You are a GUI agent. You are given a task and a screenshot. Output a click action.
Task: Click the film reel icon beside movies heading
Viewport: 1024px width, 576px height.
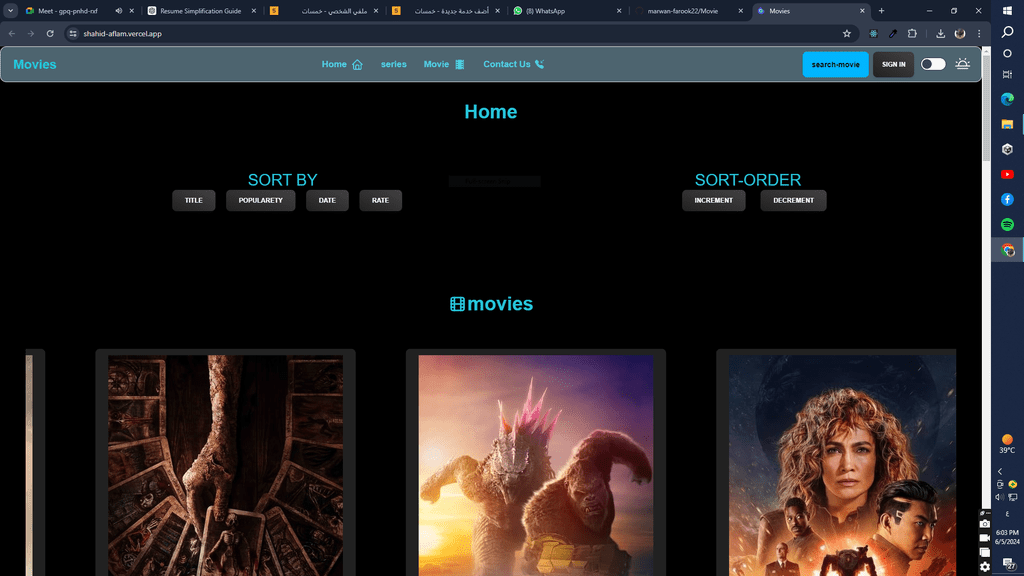[457, 304]
